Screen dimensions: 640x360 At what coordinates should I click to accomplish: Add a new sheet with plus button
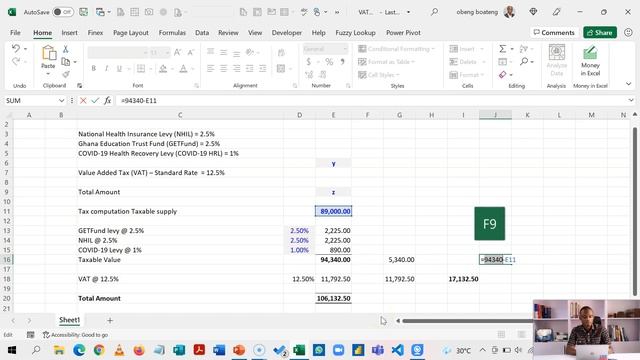point(110,320)
